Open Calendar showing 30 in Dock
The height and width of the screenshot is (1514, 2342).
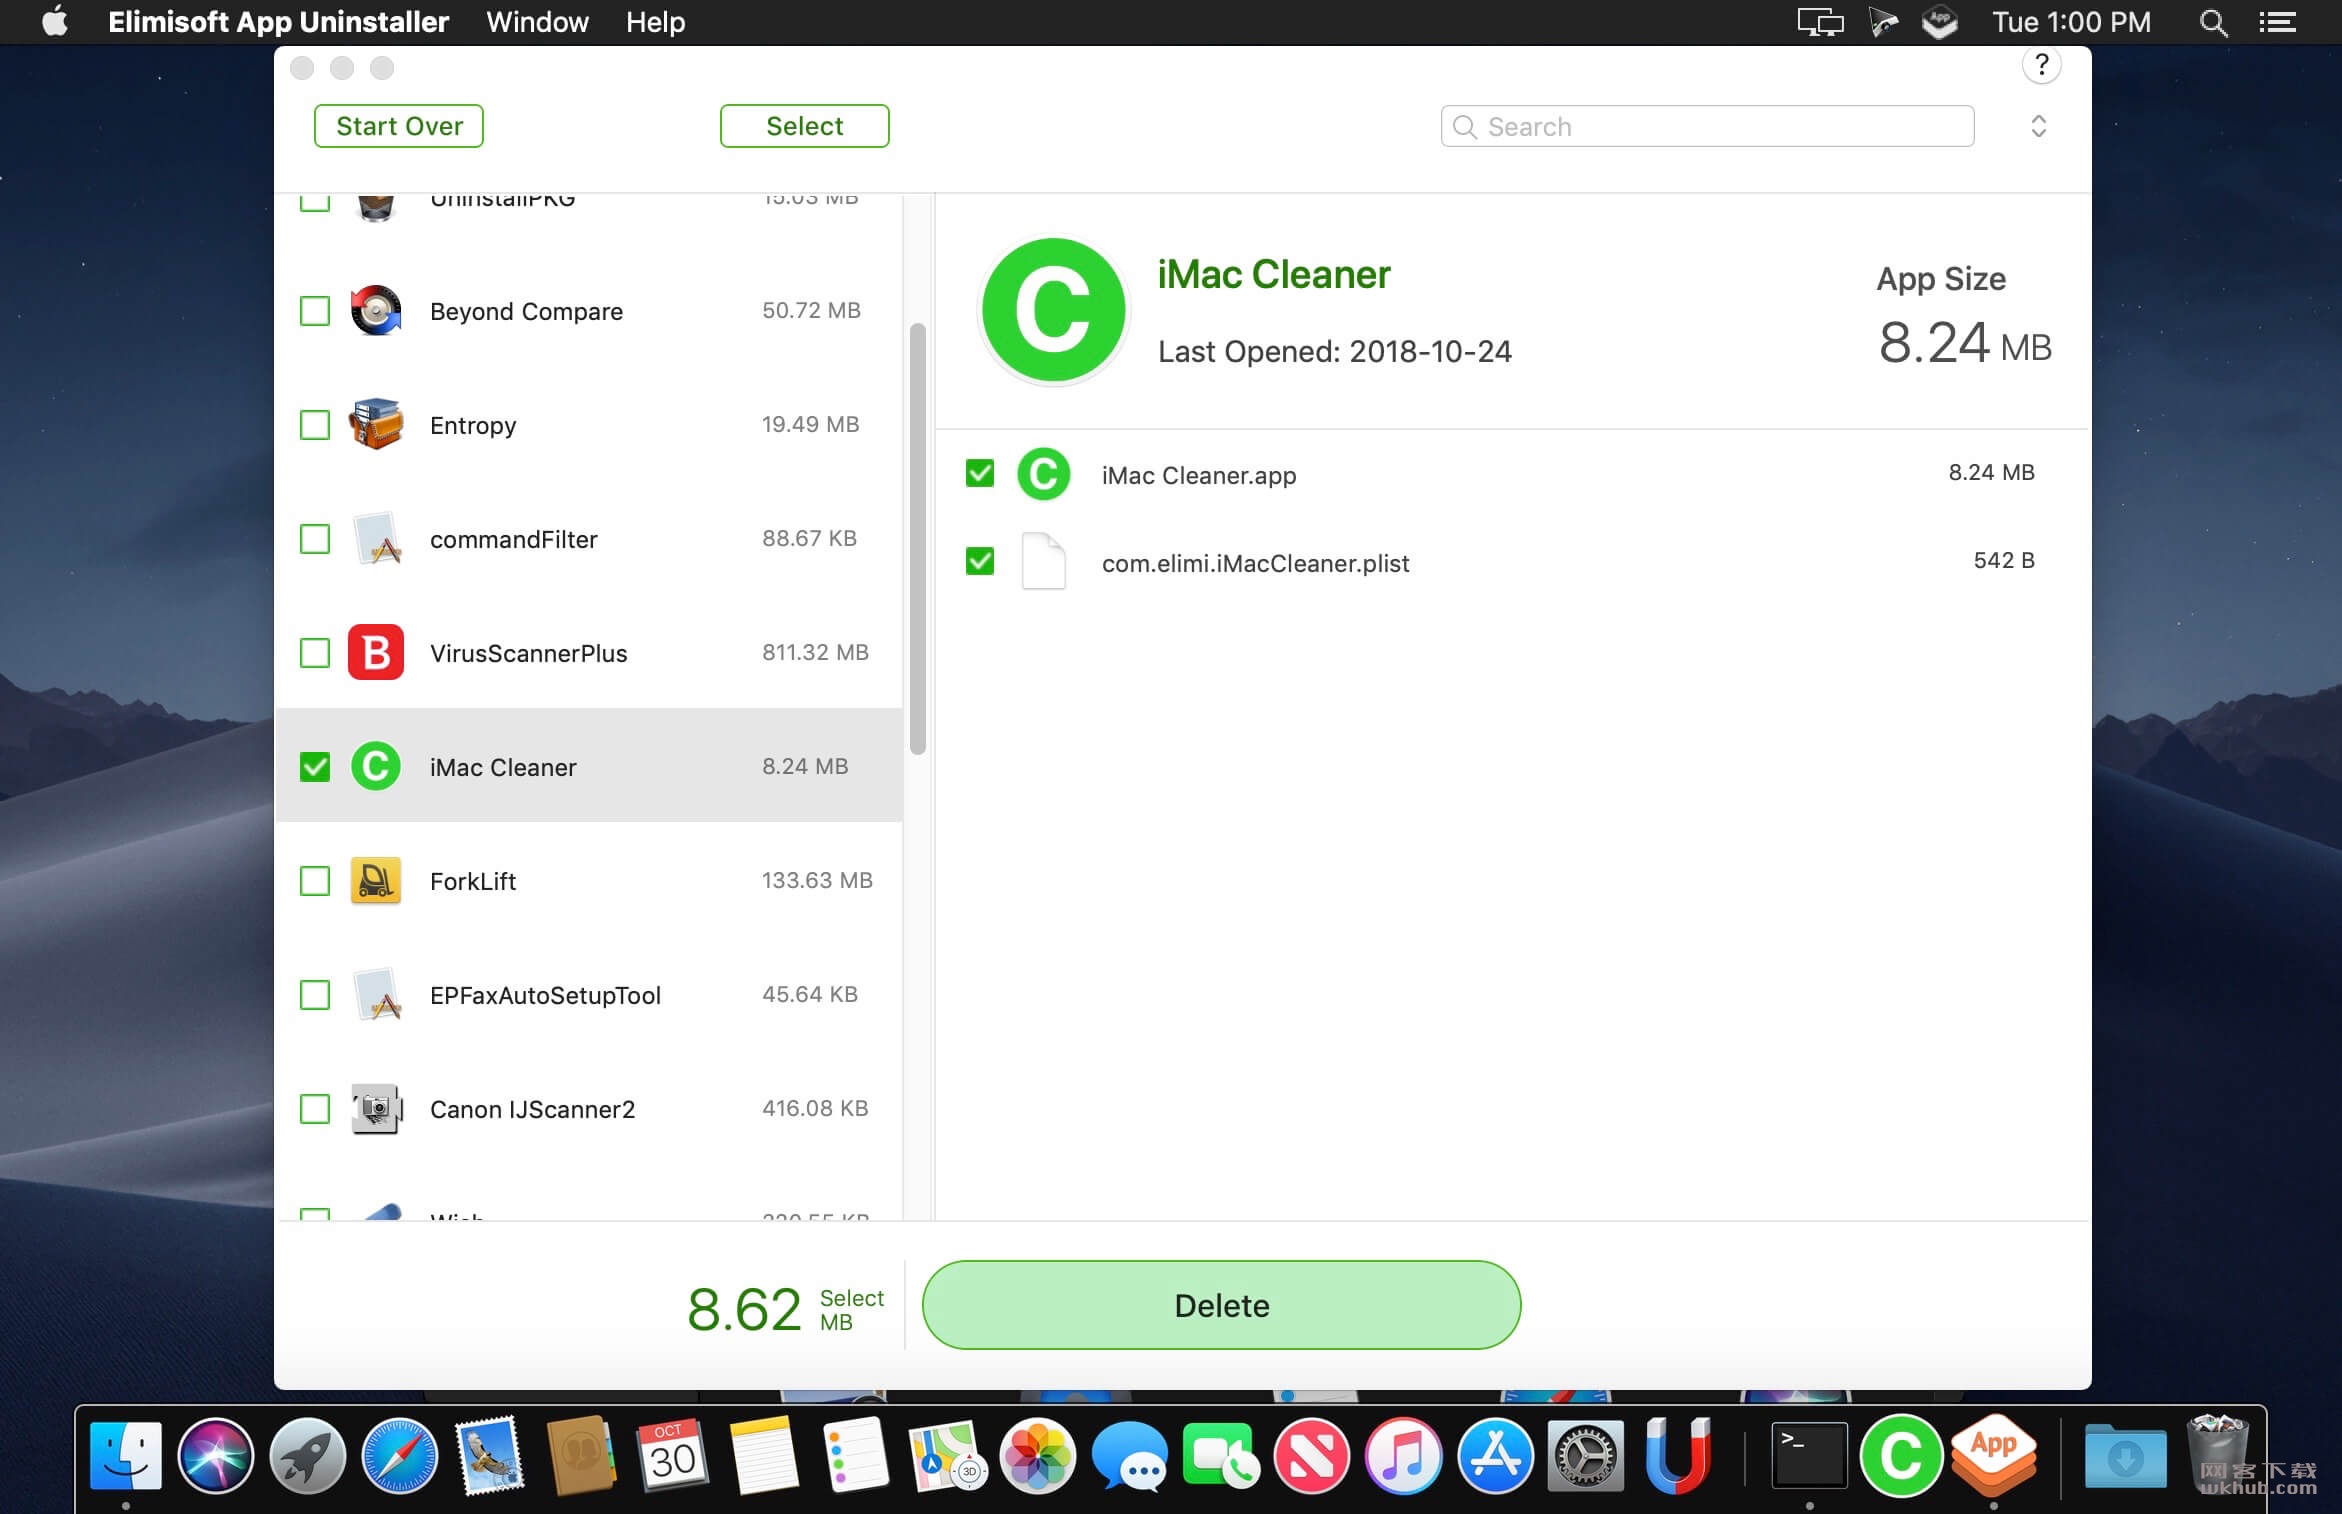(x=673, y=1455)
